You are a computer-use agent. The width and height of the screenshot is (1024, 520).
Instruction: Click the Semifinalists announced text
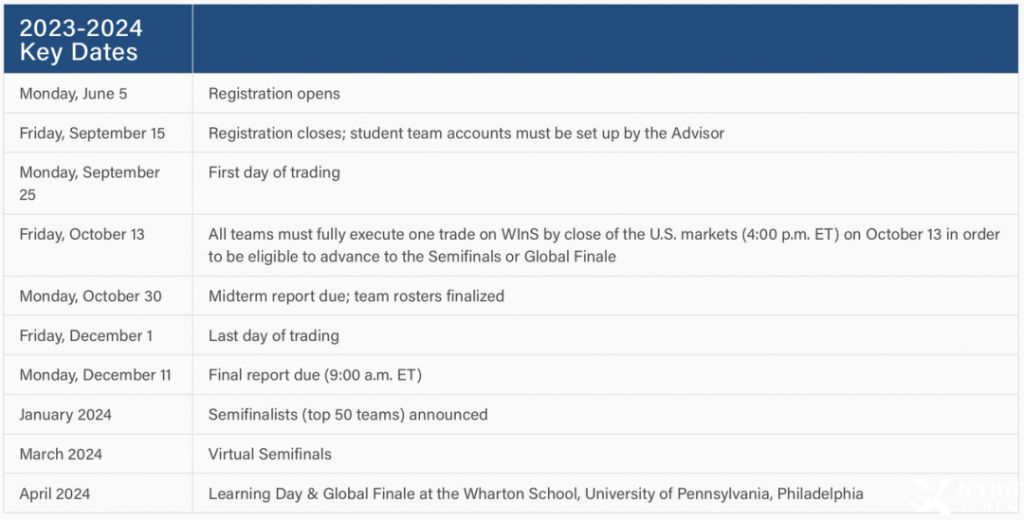pyautogui.click(x=348, y=415)
